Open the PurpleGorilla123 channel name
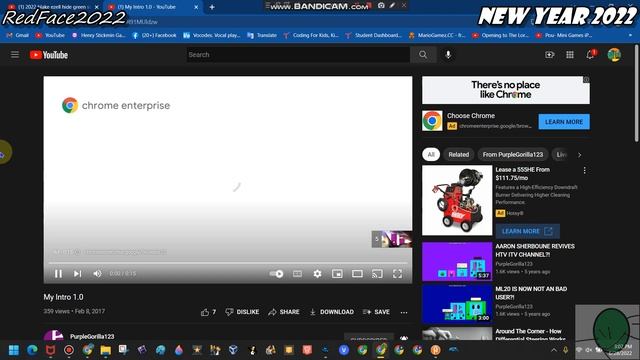Viewport: 640px width, 360px height. point(92,336)
